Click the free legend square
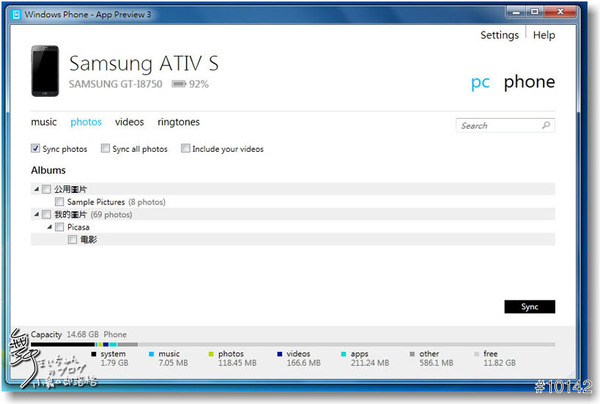600x404 pixels. [476, 354]
